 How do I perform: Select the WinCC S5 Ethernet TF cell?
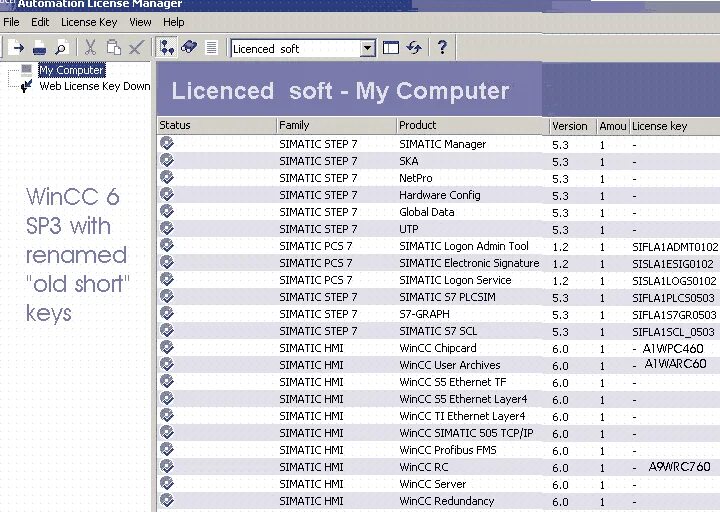(453, 382)
